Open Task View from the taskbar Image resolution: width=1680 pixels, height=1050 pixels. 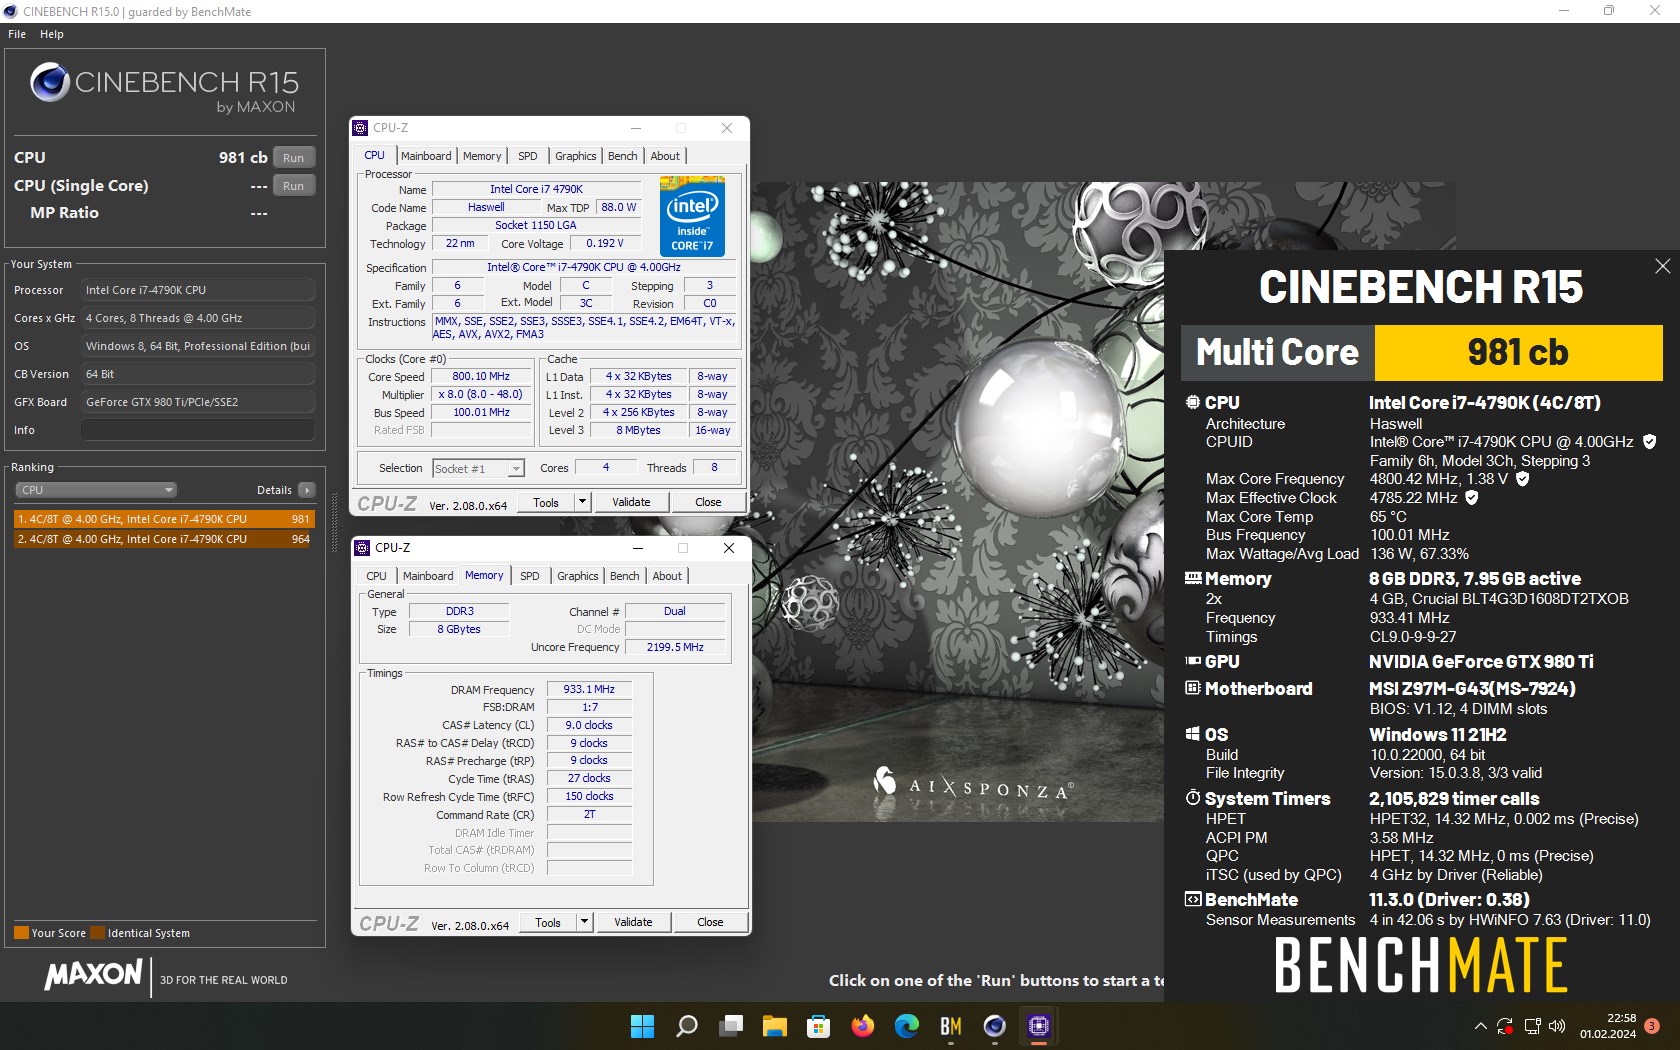pos(732,1026)
